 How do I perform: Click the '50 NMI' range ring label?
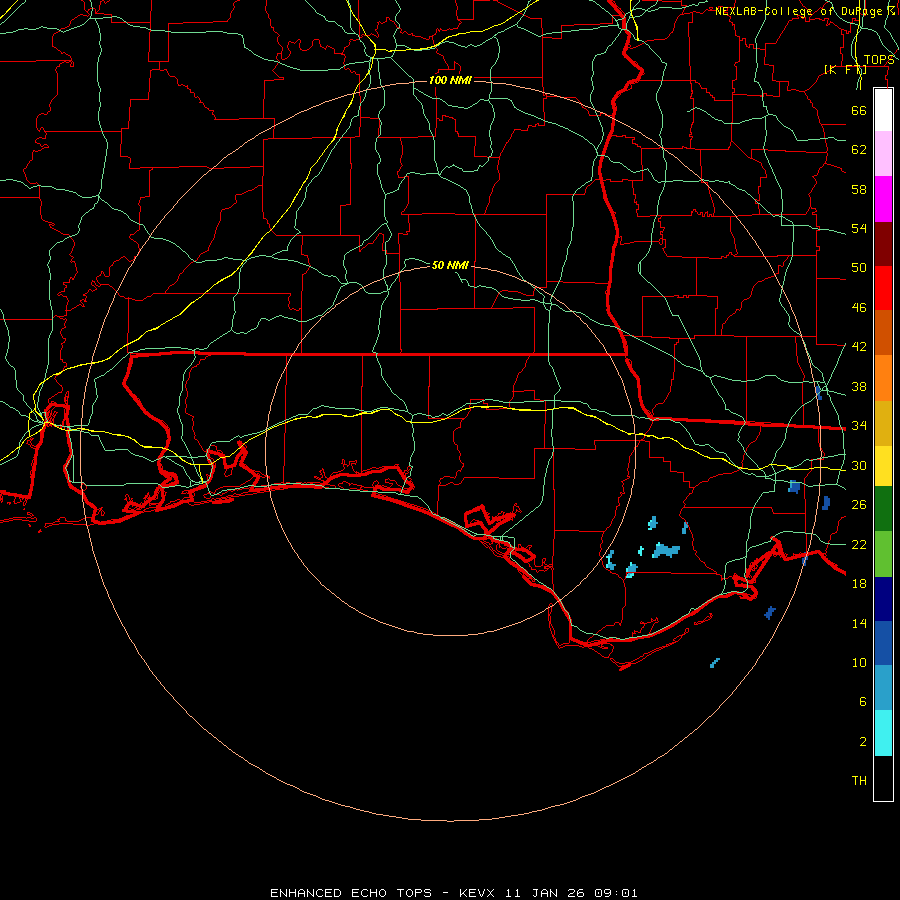[450, 265]
